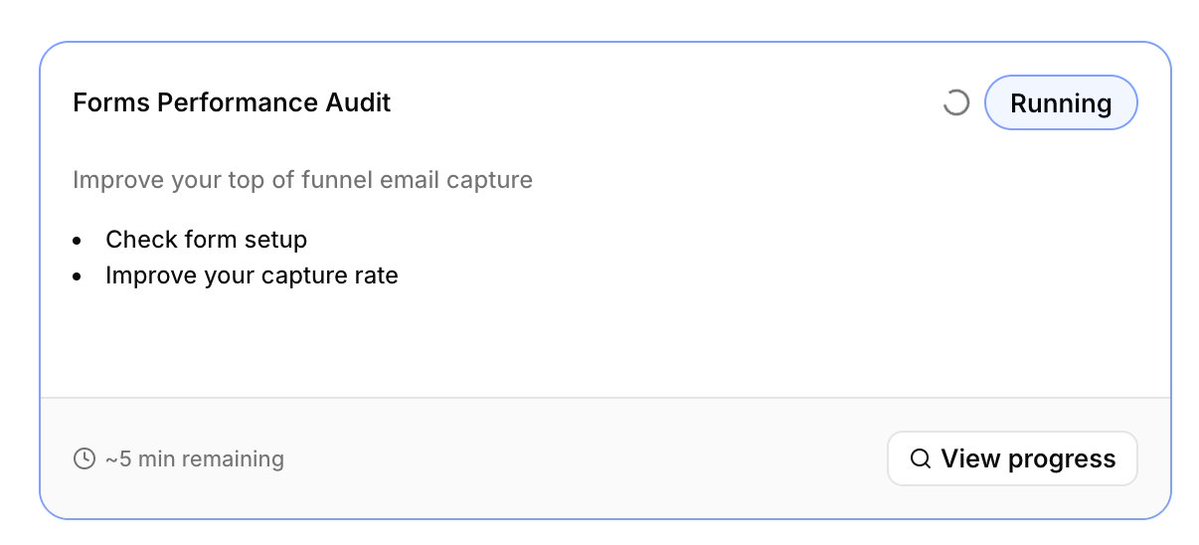Image resolution: width=1199 pixels, height=545 pixels.
Task: Click the clock icon beside remaining time
Action: 84,459
